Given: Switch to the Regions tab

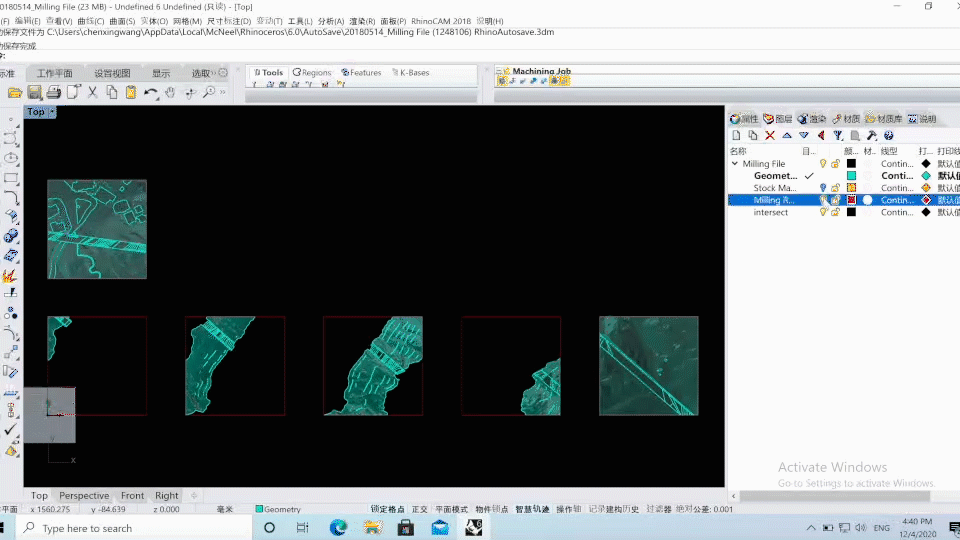Looking at the screenshot, I should pyautogui.click(x=312, y=72).
